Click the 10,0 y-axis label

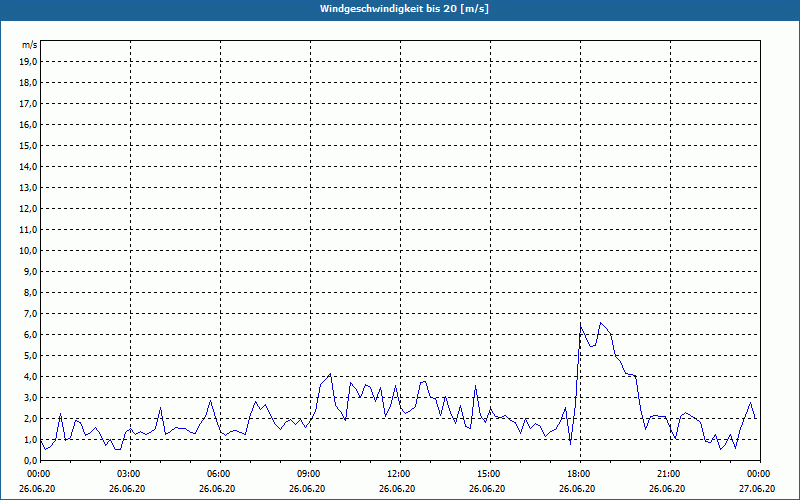click(x=28, y=251)
